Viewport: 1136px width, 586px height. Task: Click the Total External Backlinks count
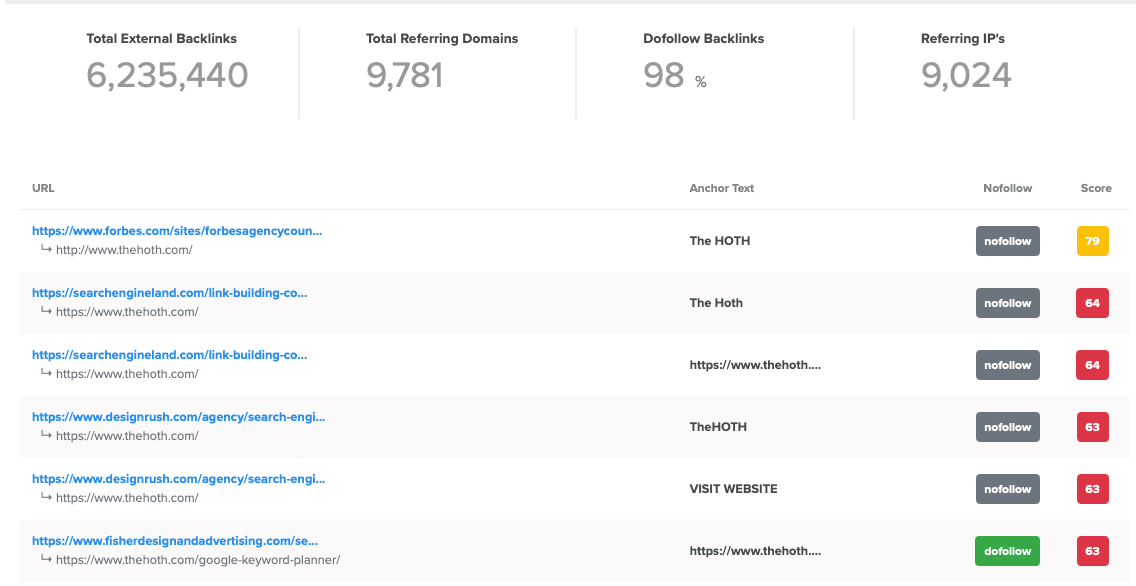point(167,75)
